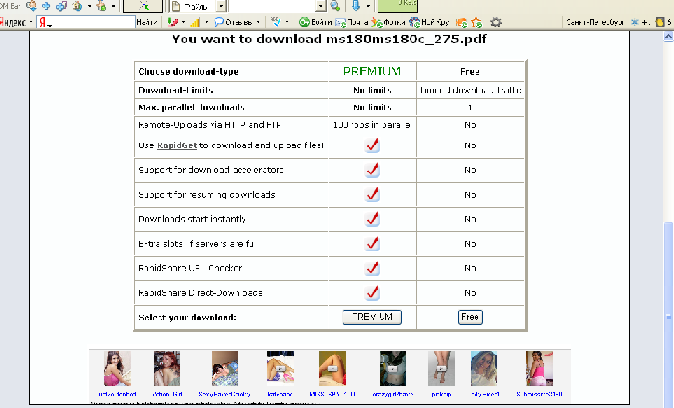Viewport: 674px width, 408px height.
Task: Click the blue double-window toolbar icon
Action: coord(61,6)
